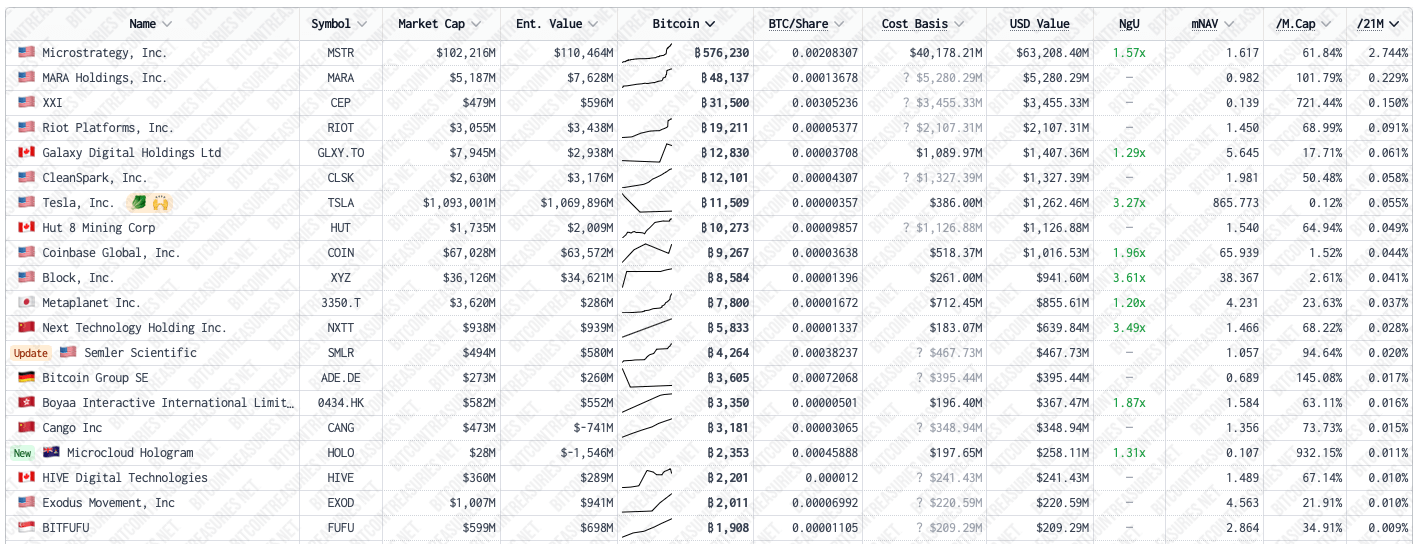This screenshot has width=1416, height=544.
Task: Click the US flag next to MARA Holdings
Action: pyautogui.click(x=26, y=78)
